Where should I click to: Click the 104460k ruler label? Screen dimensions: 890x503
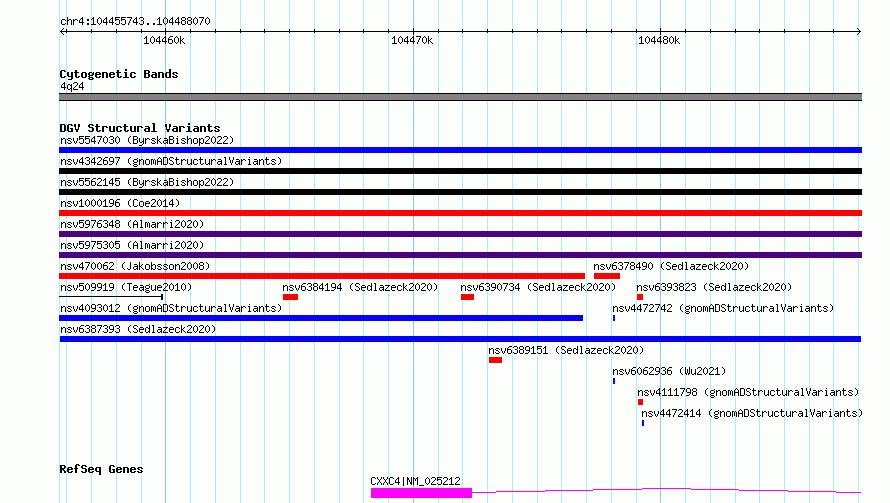click(x=164, y=40)
